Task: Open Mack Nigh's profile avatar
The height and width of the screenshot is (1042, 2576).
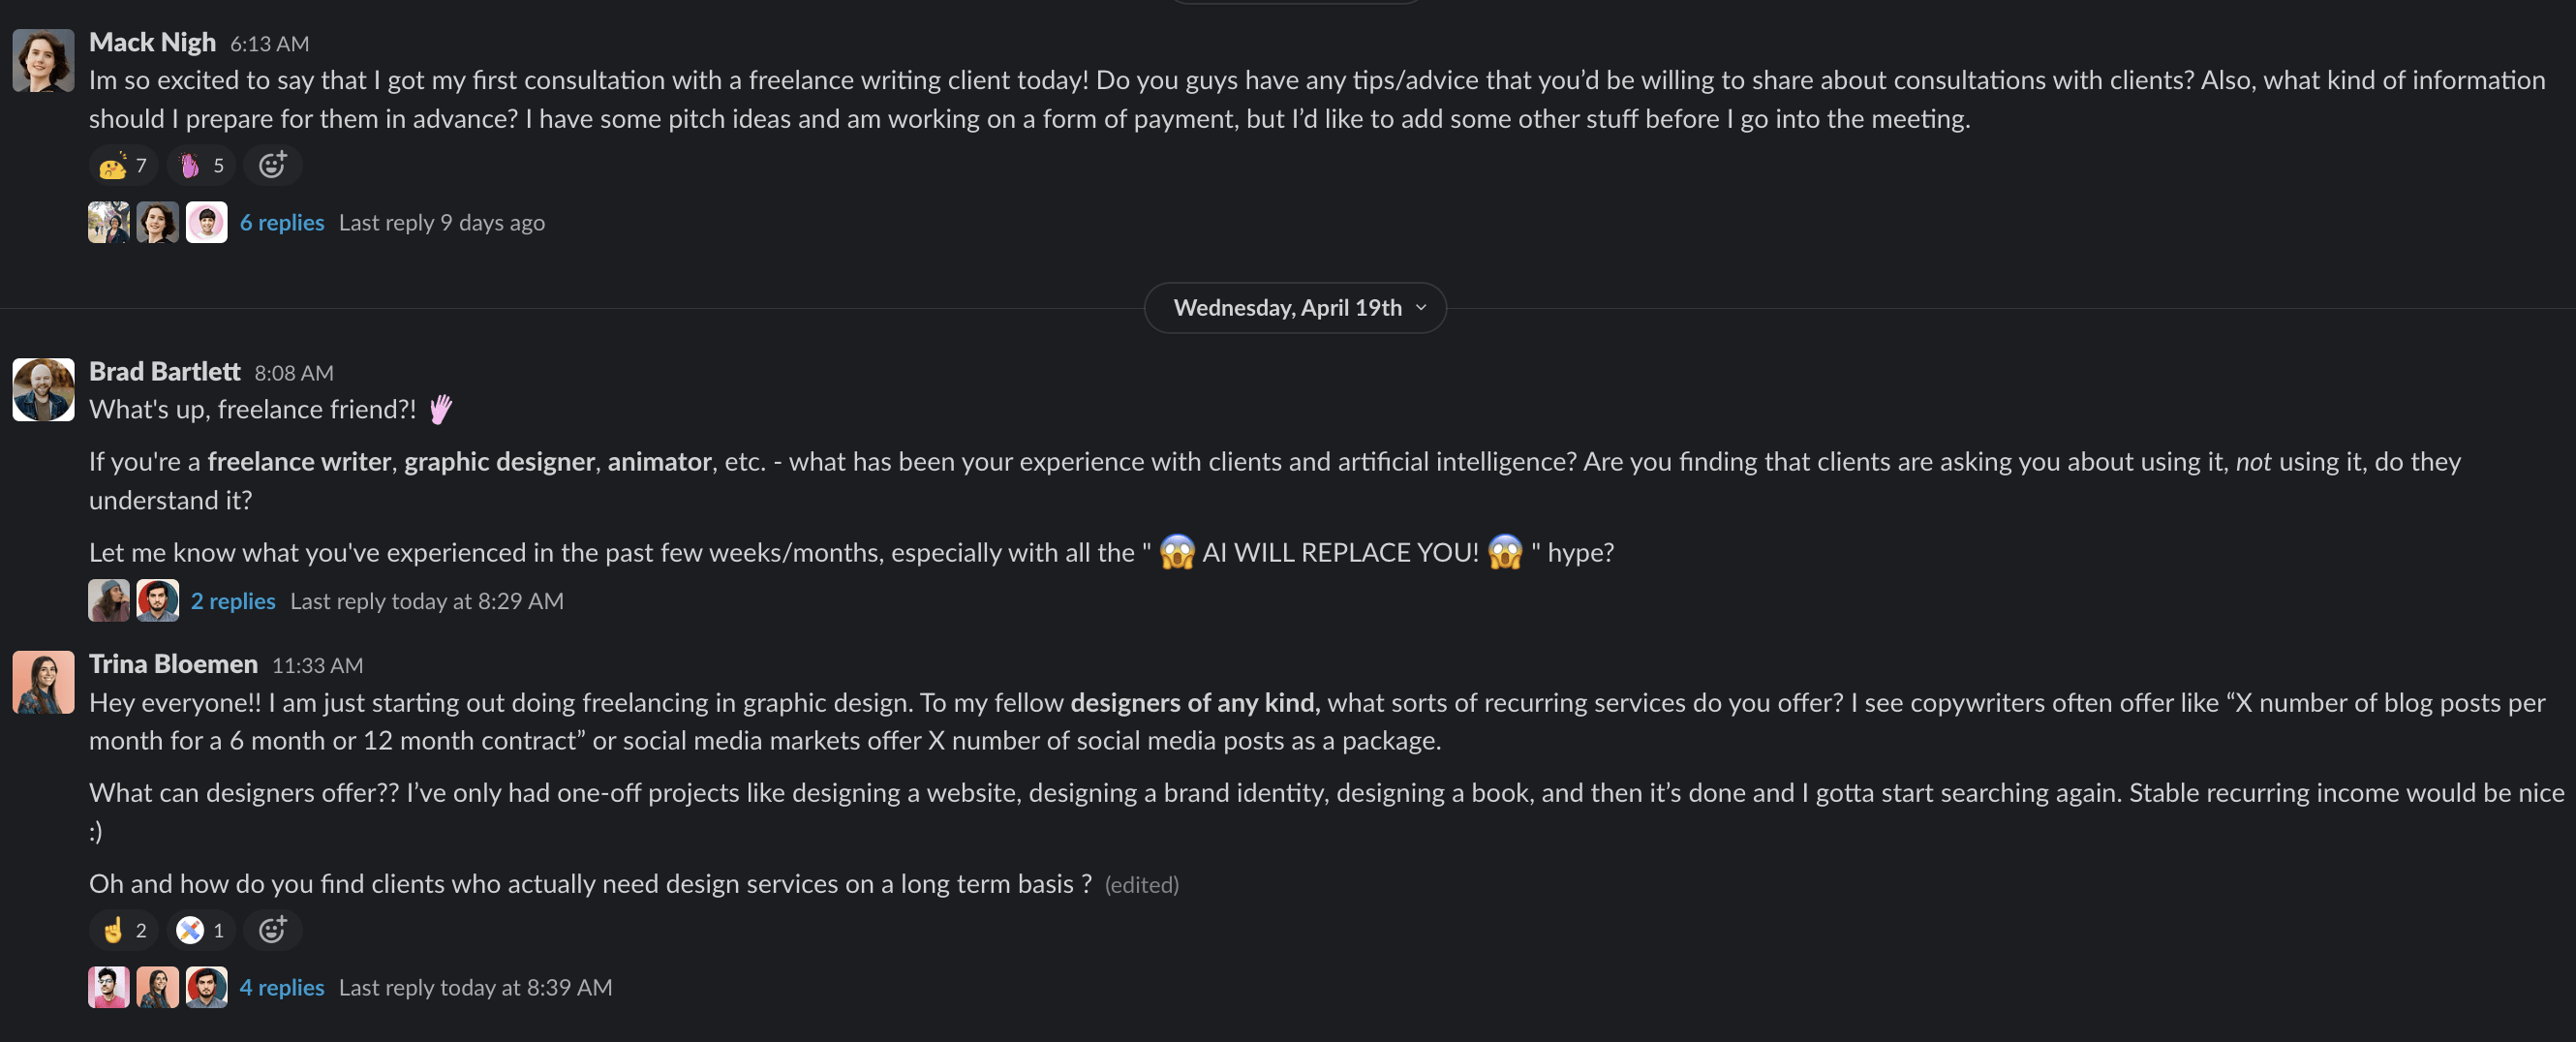Action: [44, 60]
